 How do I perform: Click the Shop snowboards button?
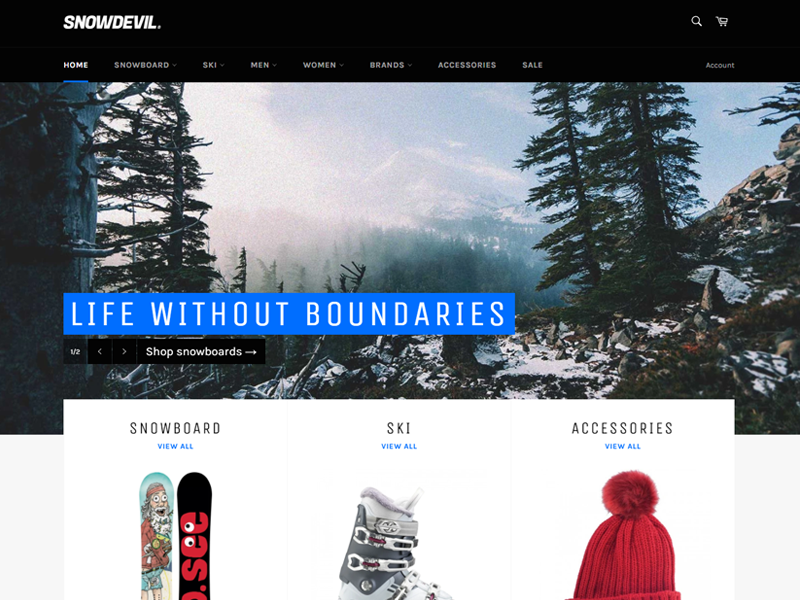[201, 352]
